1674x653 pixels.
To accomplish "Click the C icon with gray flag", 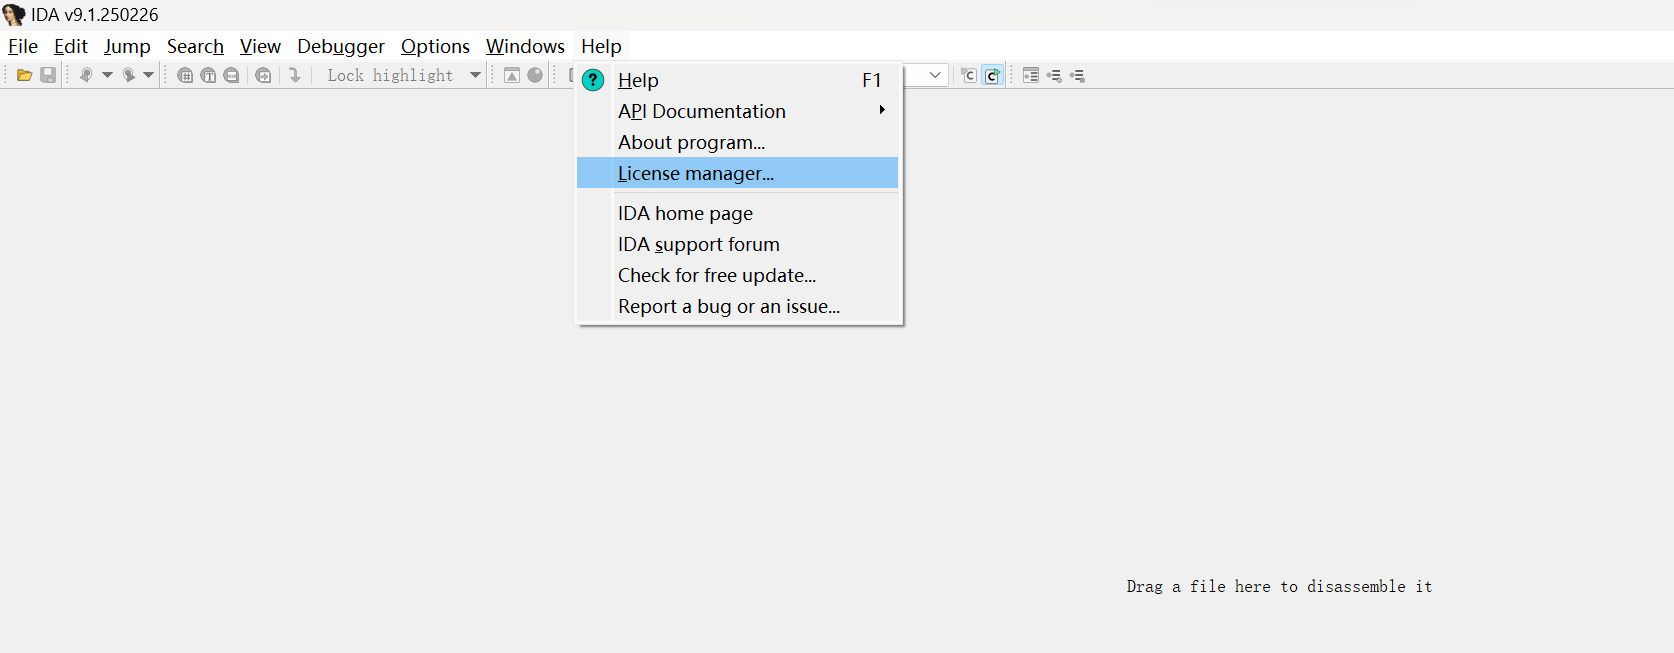I will point(968,75).
